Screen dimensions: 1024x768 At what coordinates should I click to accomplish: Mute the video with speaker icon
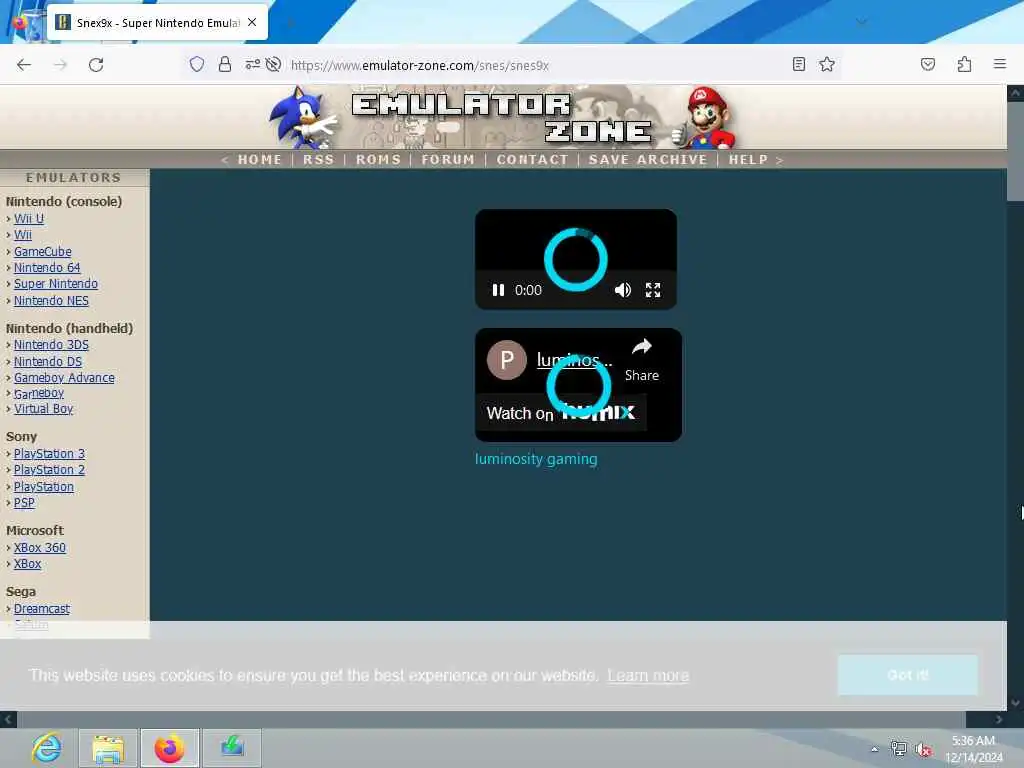[622, 290]
